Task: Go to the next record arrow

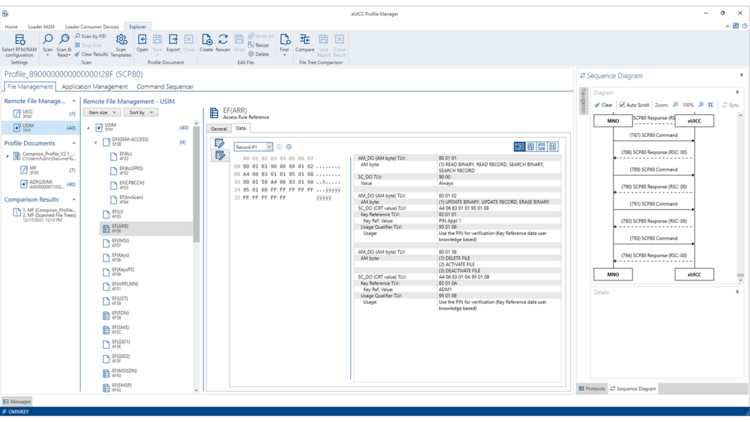Action: (289, 147)
